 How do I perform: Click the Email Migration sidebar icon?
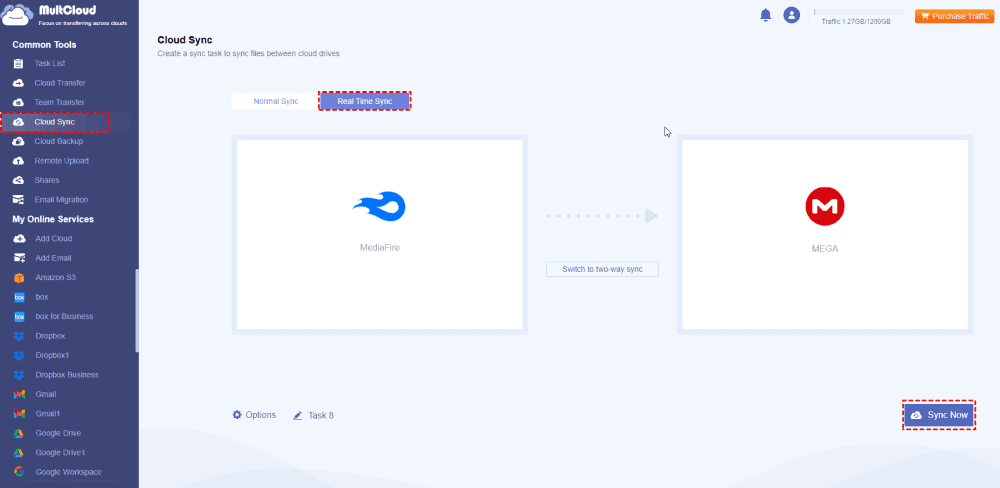pos(18,200)
